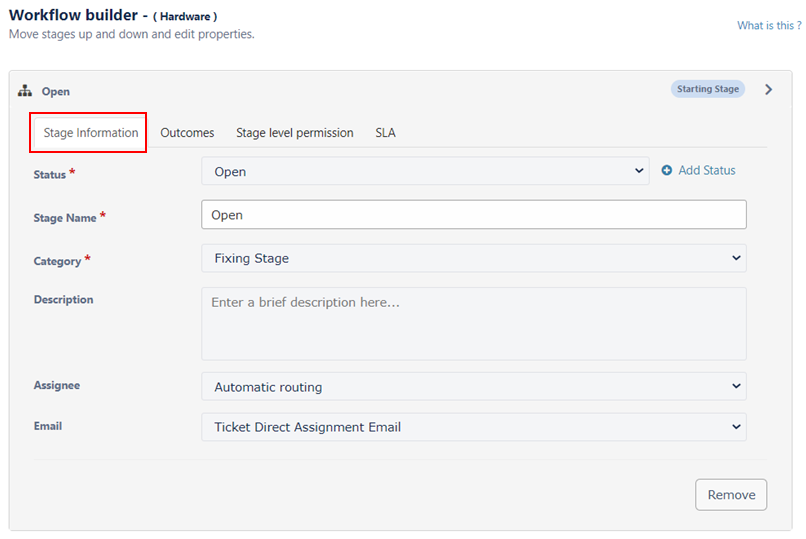Open the Email template dropdown
This screenshot has width=806, height=539.
point(474,427)
